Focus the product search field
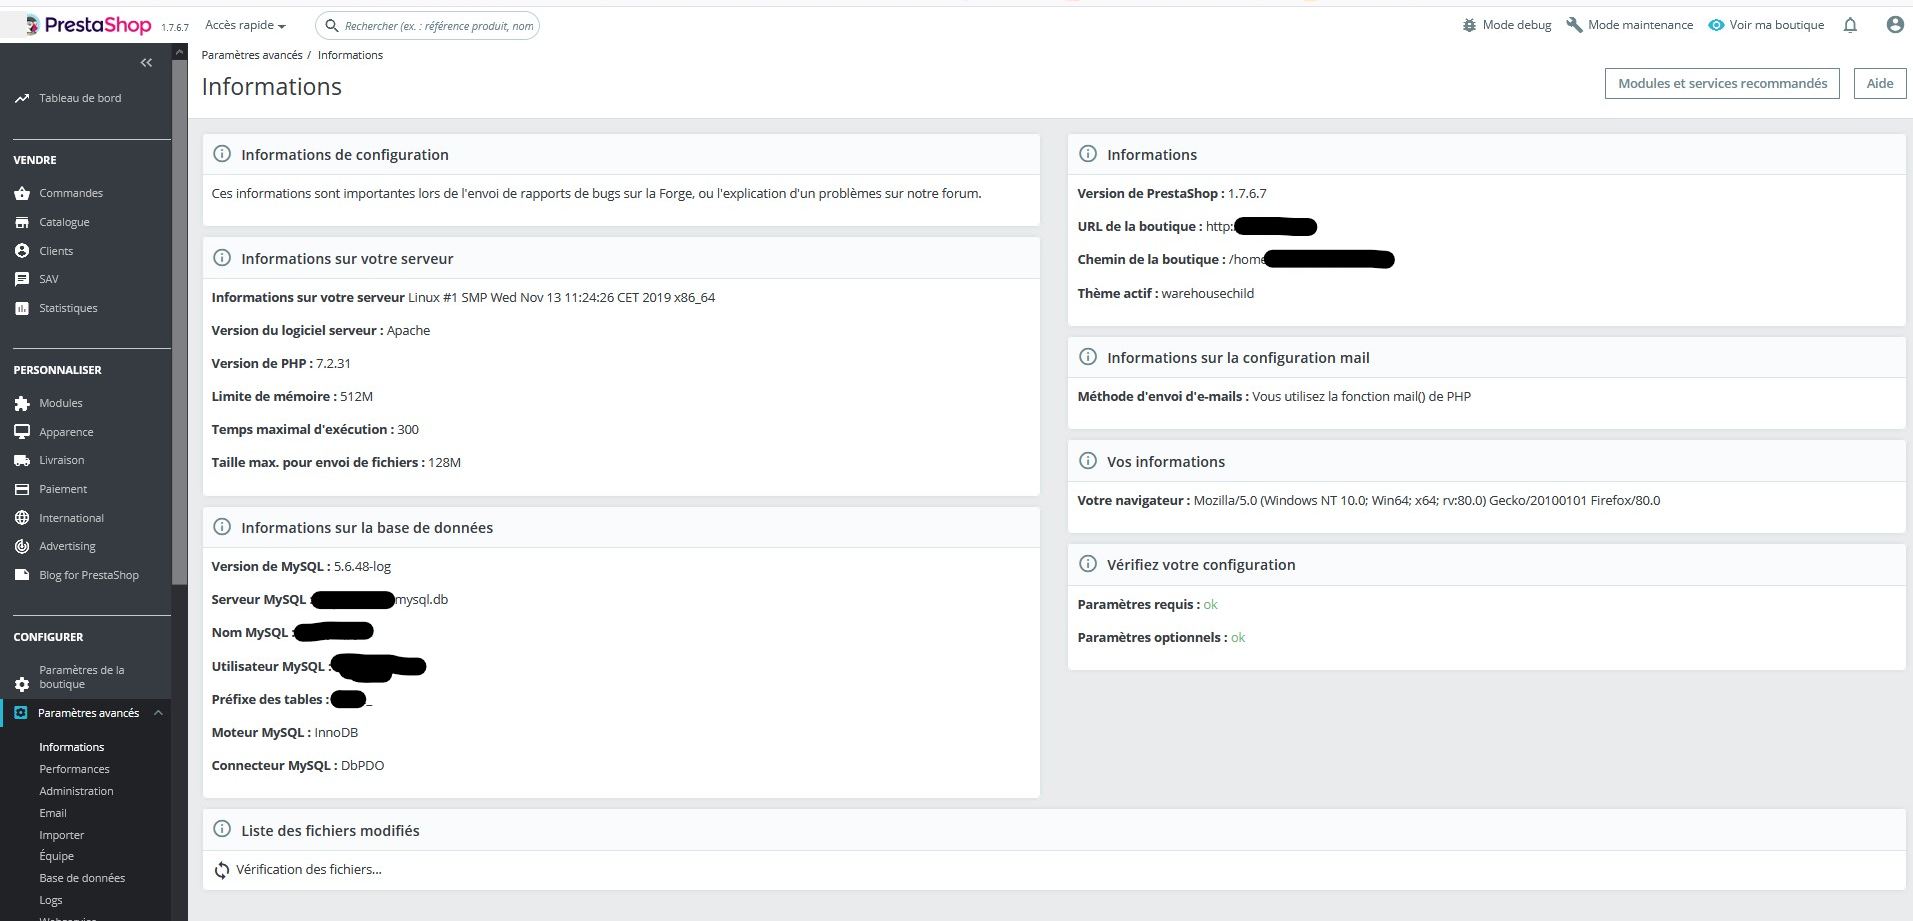Image resolution: width=1913 pixels, height=921 pixels. (428, 26)
